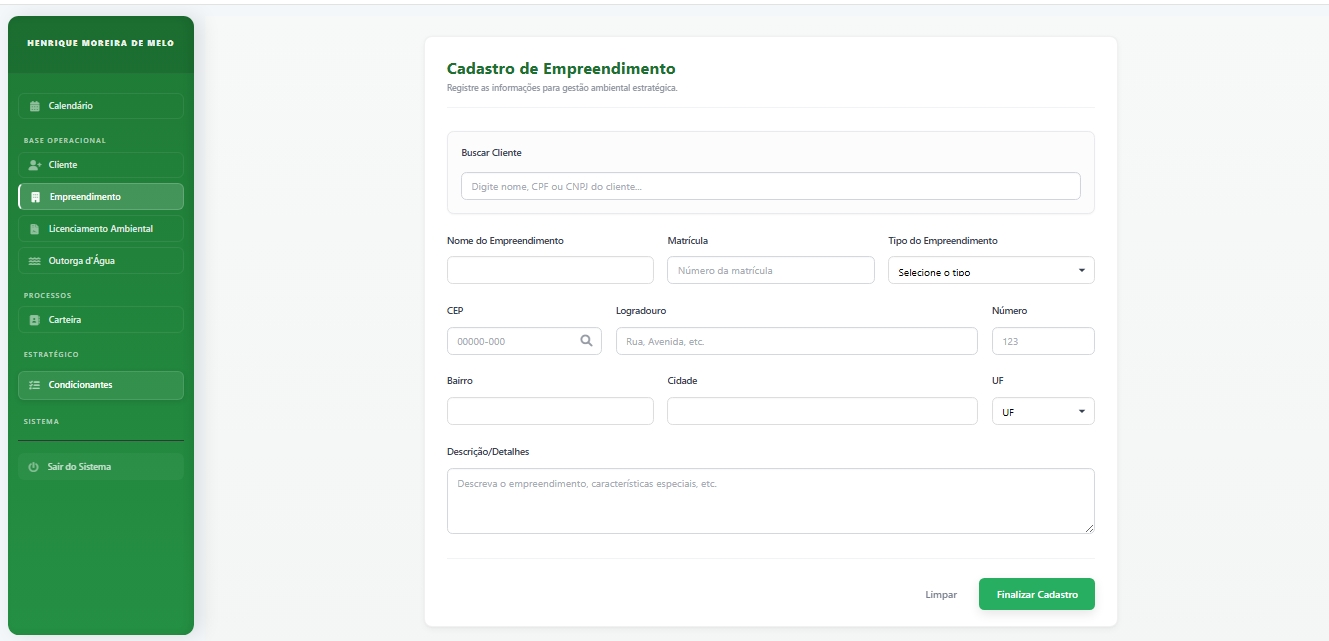The image size is (1329, 641).
Task: Click the add-user icon beside Cliente
Action: pos(35,165)
